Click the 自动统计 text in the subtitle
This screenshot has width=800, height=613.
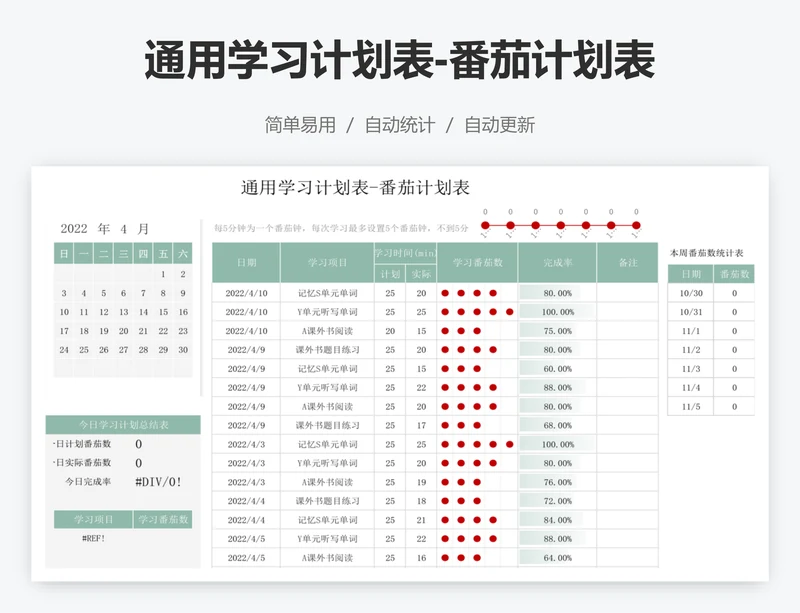pyautogui.click(x=399, y=125)
